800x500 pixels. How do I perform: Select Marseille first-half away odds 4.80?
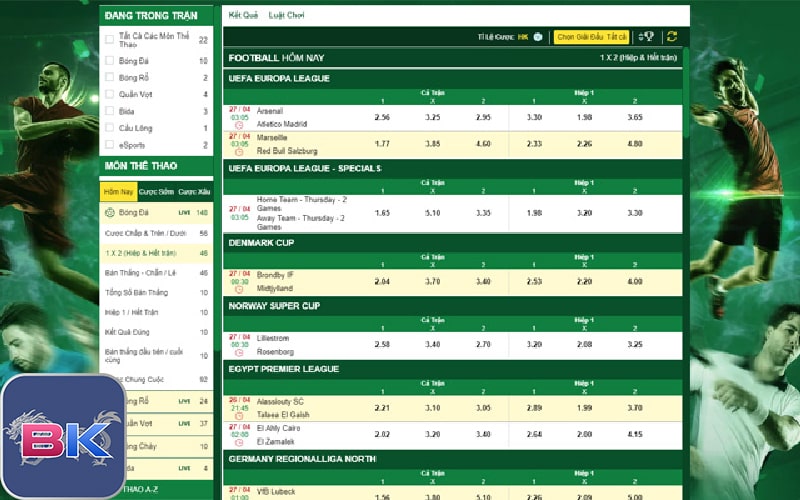635,144
